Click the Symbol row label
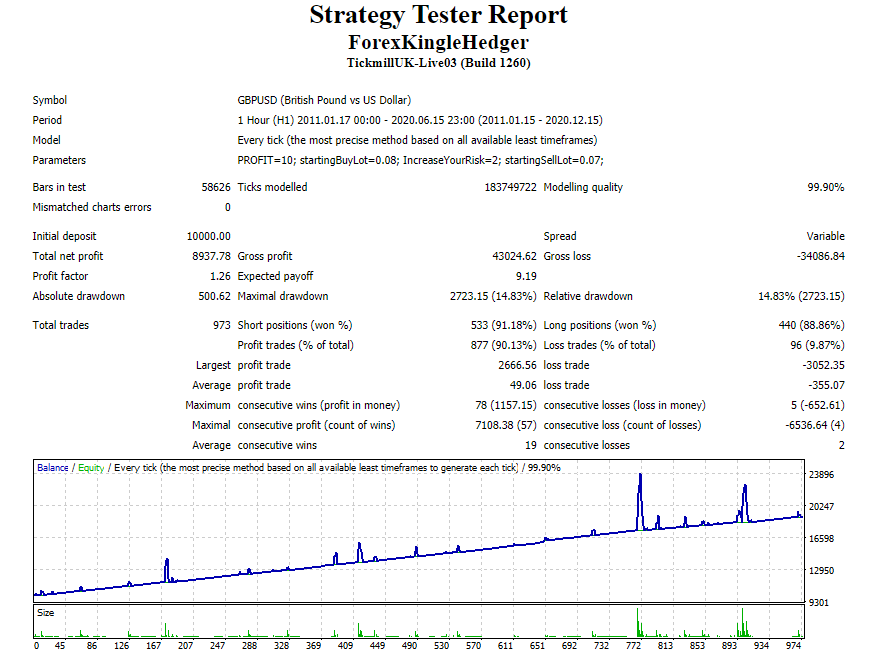 click(49, 100)
